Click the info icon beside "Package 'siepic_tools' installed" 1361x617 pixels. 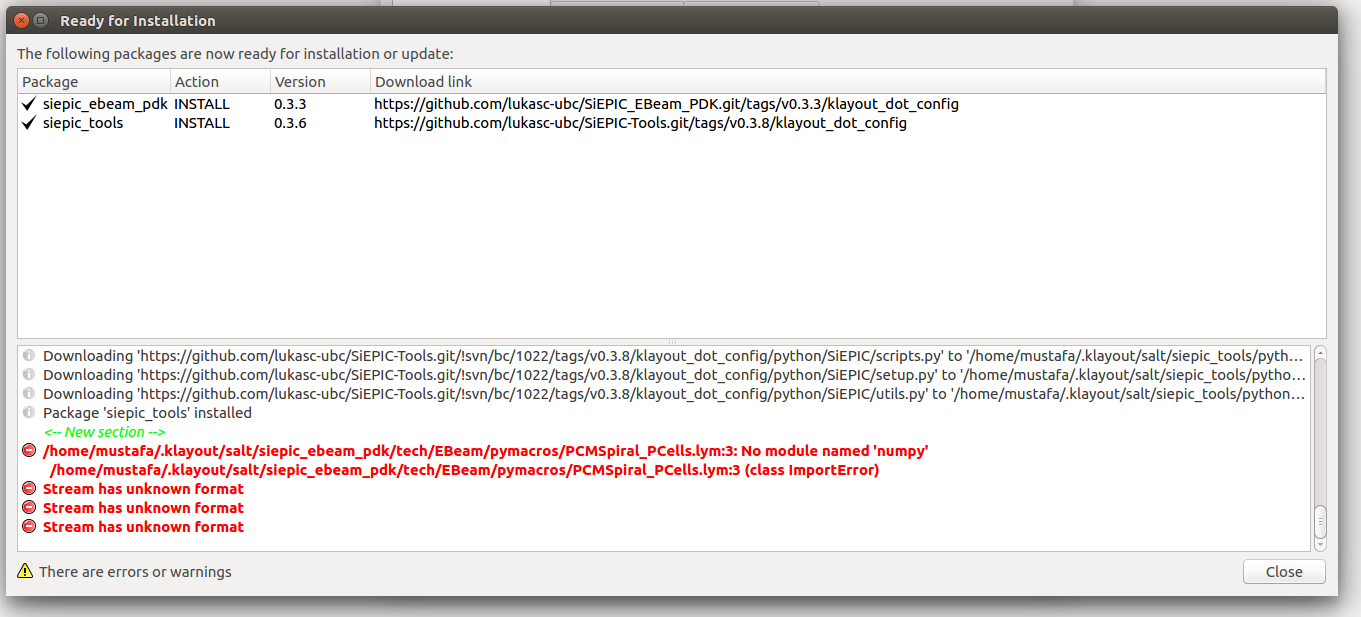click(x=27, y=412)
